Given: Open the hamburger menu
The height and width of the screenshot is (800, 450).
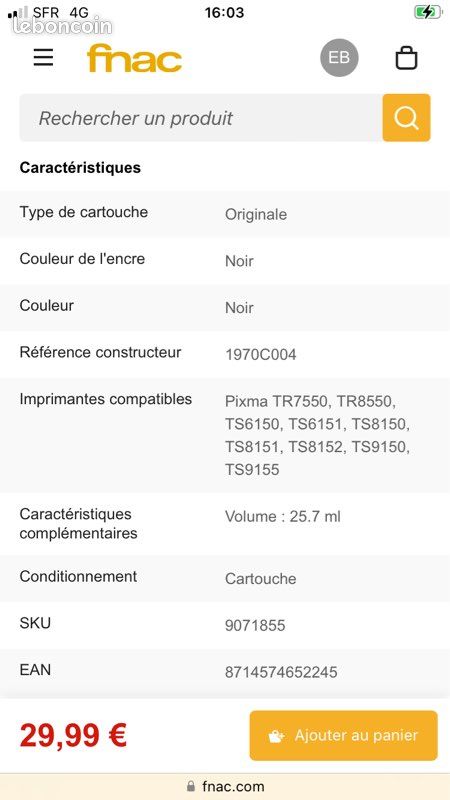Looking at the screenshot, I should (43, 57).
